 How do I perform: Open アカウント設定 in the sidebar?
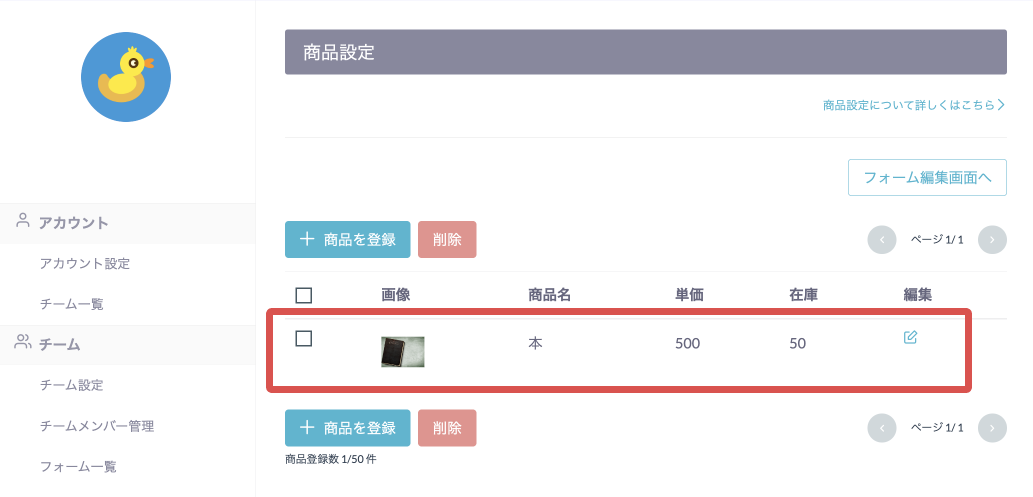pos(85,264)
